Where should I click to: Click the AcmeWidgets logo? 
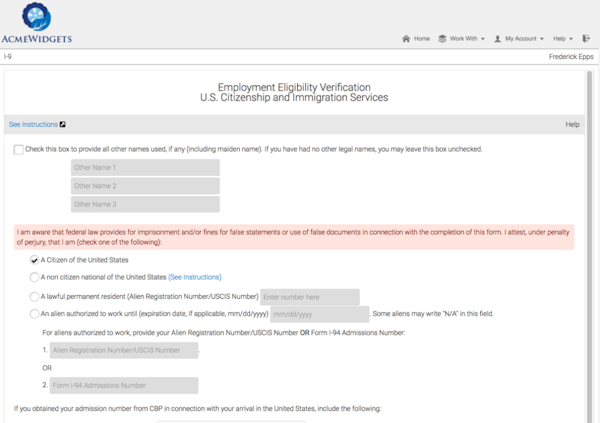pos(39,24)
